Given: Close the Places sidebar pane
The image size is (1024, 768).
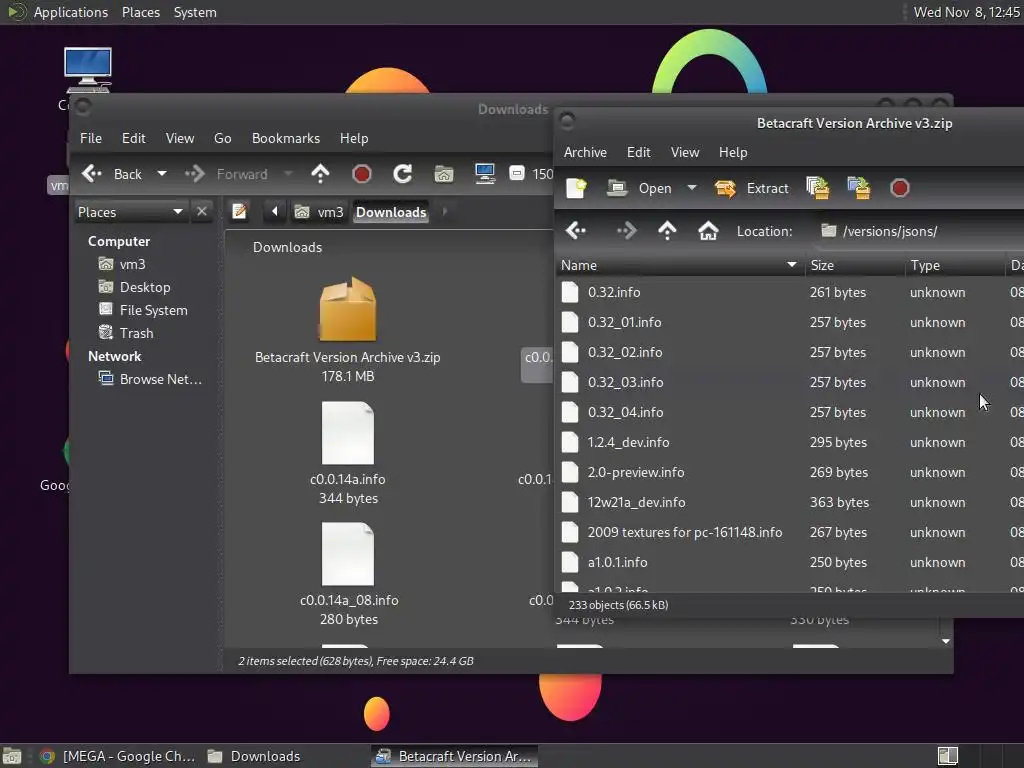Looking at the screenshot, I should (202, 212).
